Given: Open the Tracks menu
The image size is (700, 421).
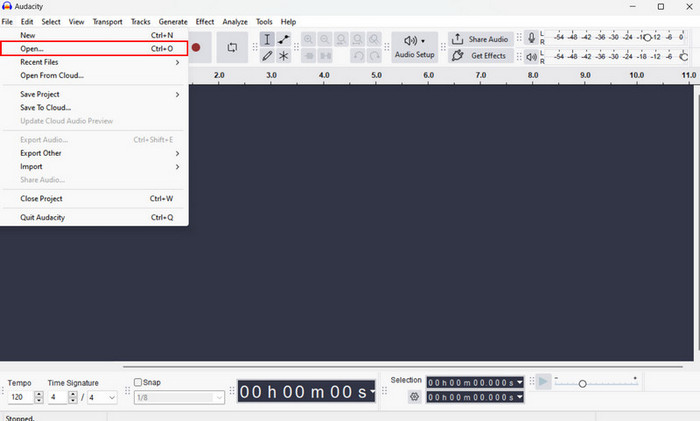Looking at the screenshot, I should [141, 21].
